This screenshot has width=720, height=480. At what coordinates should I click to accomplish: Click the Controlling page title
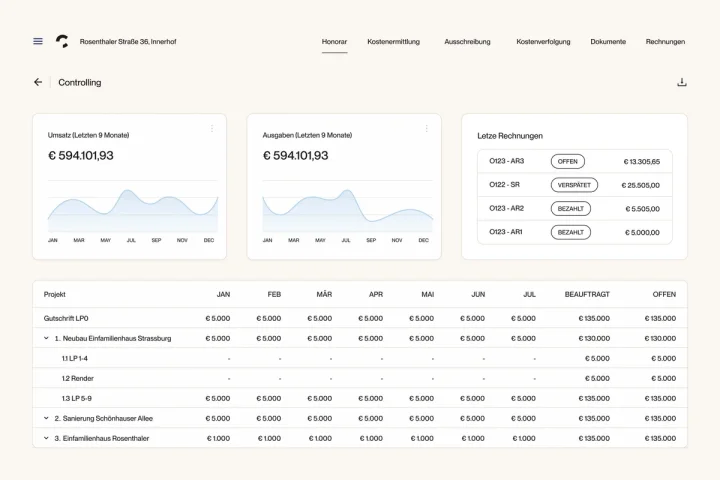pyautogui.click(x=79, y=83)
